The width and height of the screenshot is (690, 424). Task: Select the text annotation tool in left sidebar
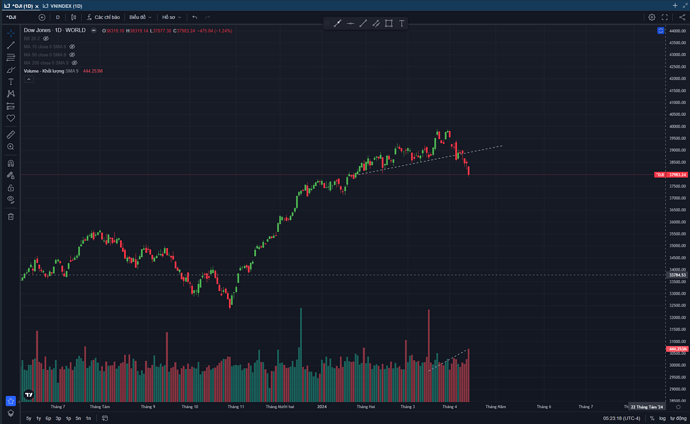pos(11,81)
